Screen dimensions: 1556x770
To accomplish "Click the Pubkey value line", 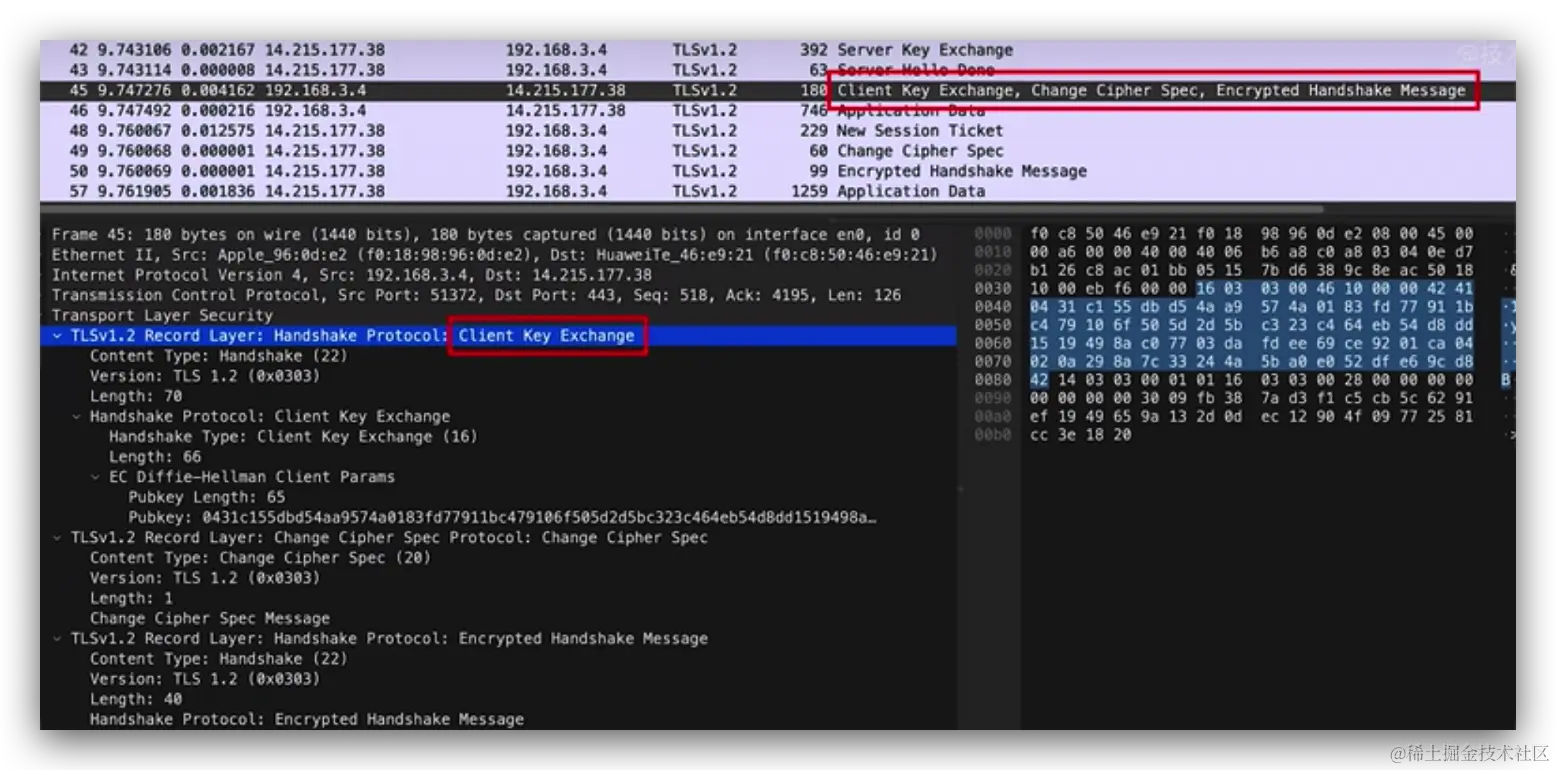I will [x=503, y=517].
